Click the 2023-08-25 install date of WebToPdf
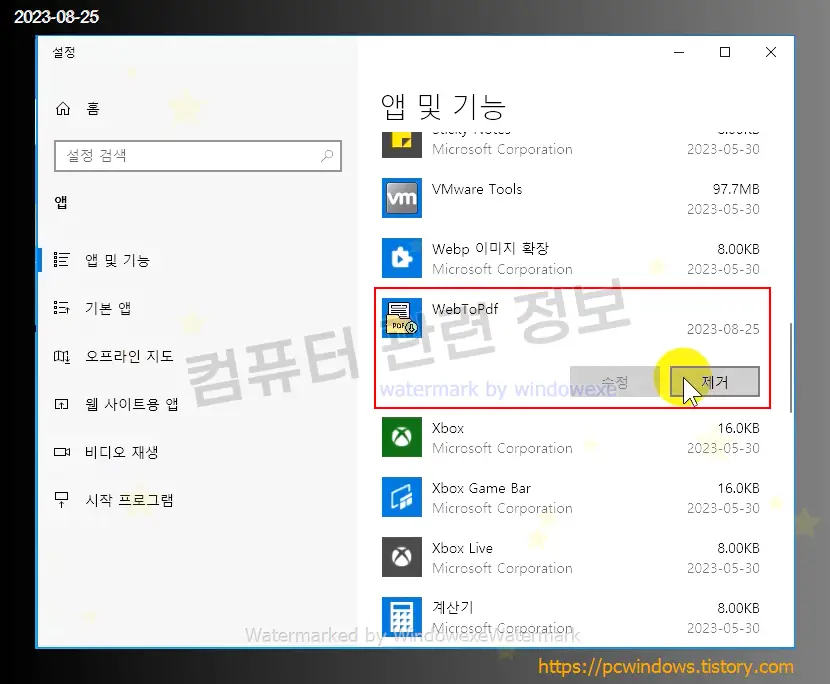 coord(723,329)
